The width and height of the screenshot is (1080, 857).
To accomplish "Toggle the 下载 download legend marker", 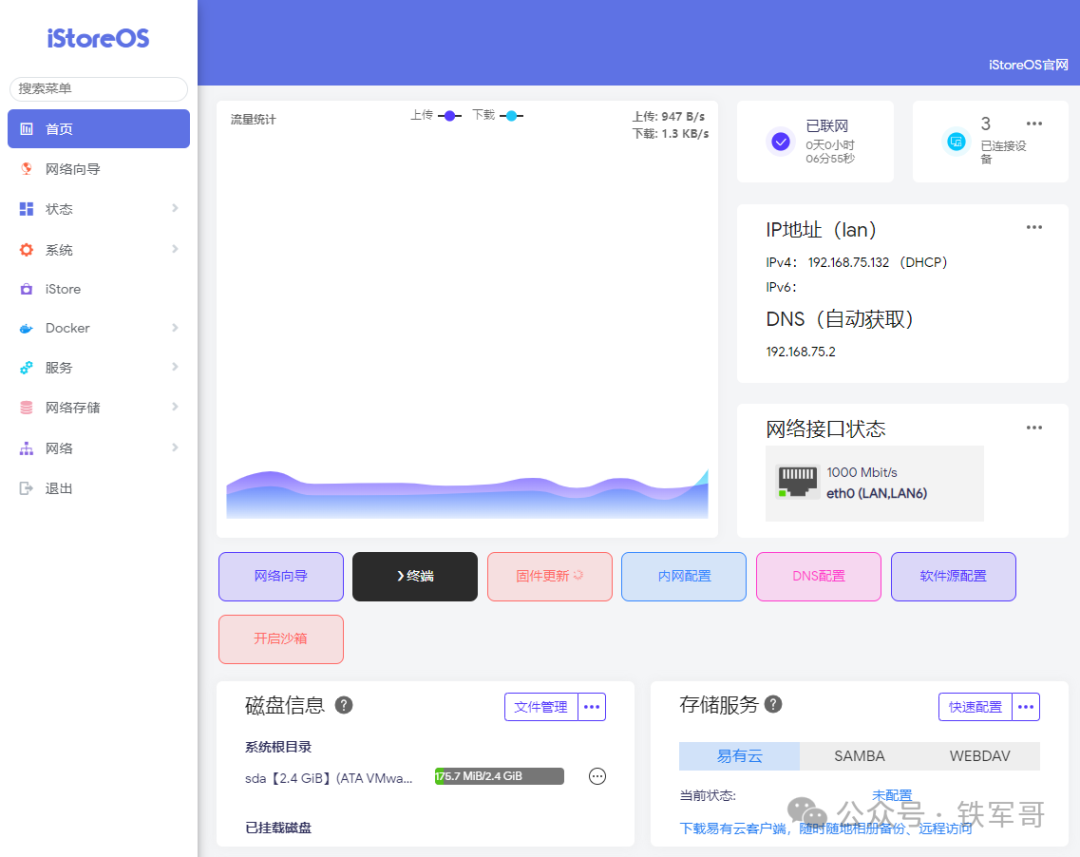I will point(512,116).
